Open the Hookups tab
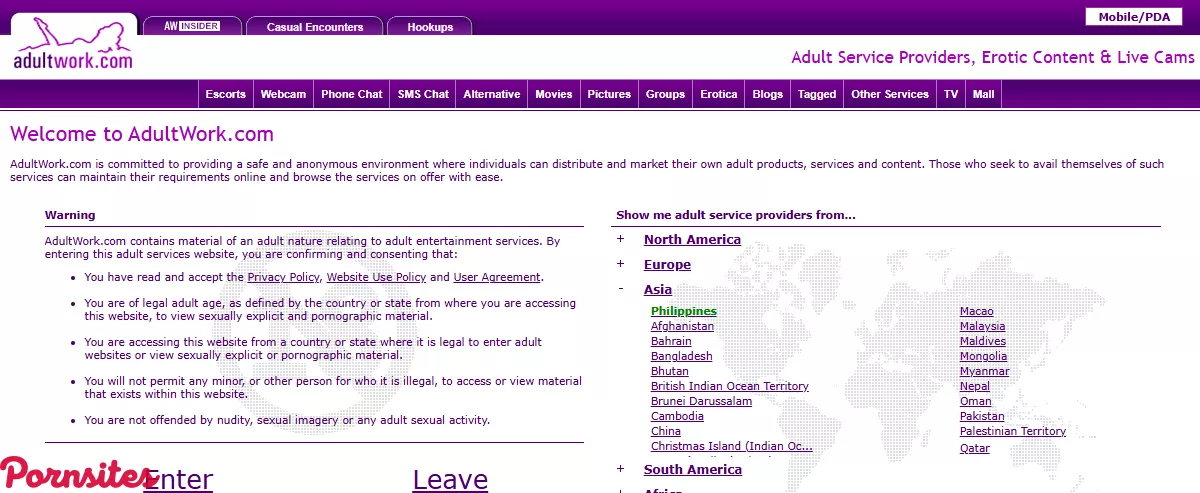The width and height of the screenshot is (1200, 493). 430,27
